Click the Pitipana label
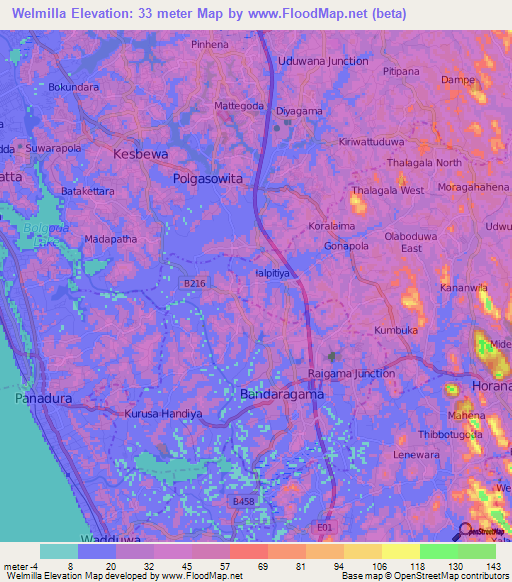512x582 pixels. 401,72
